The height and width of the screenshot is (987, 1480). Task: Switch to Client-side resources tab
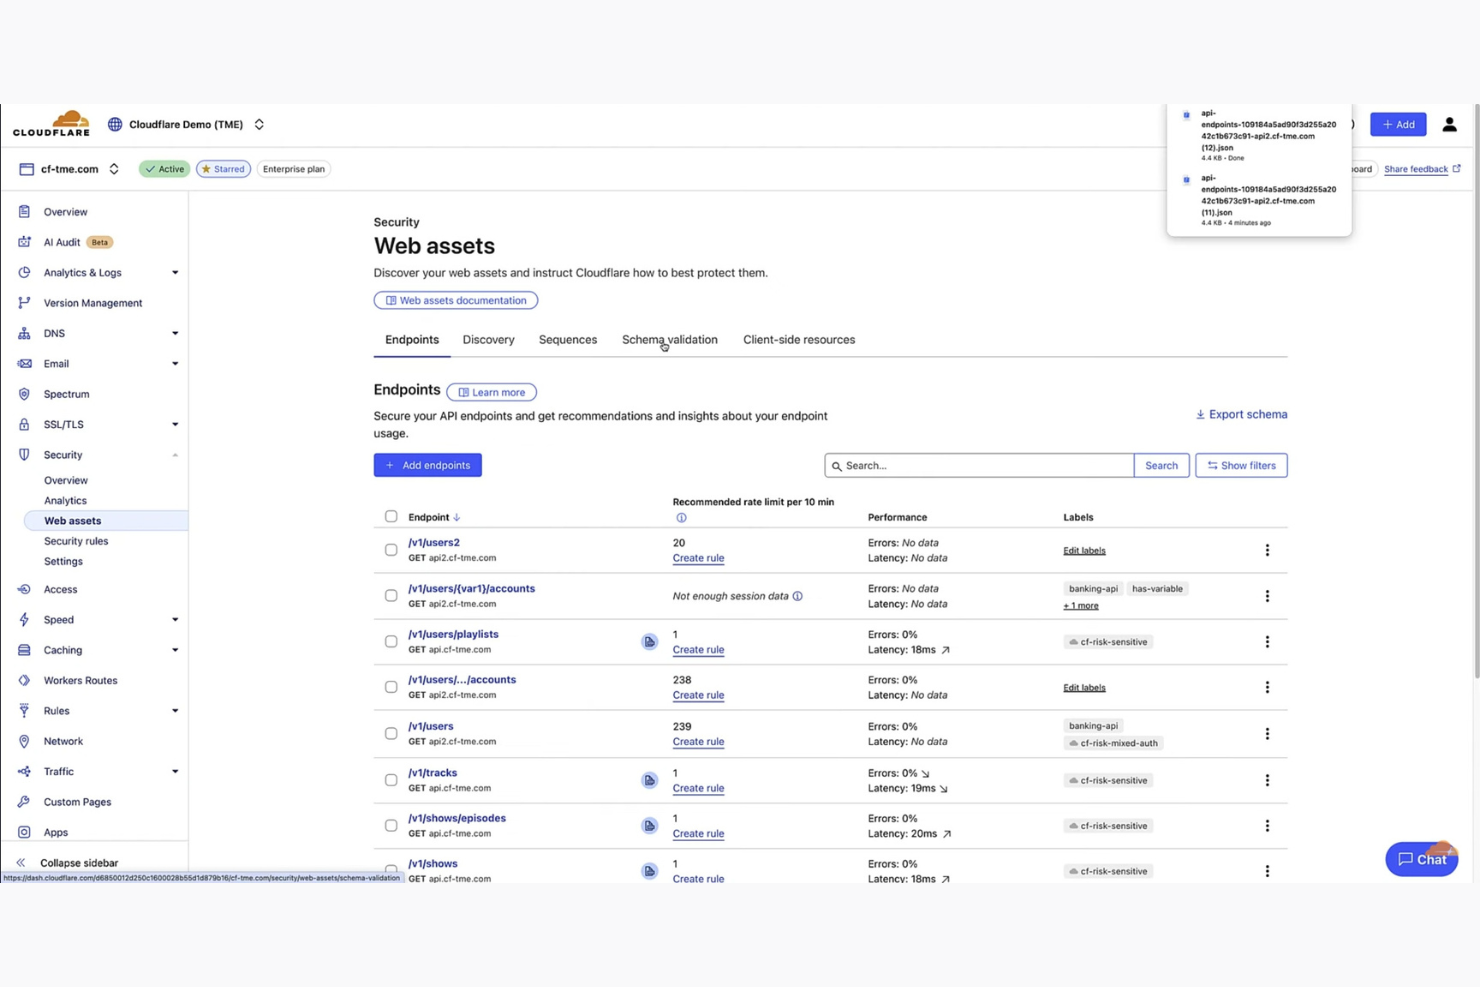[799, 340]
